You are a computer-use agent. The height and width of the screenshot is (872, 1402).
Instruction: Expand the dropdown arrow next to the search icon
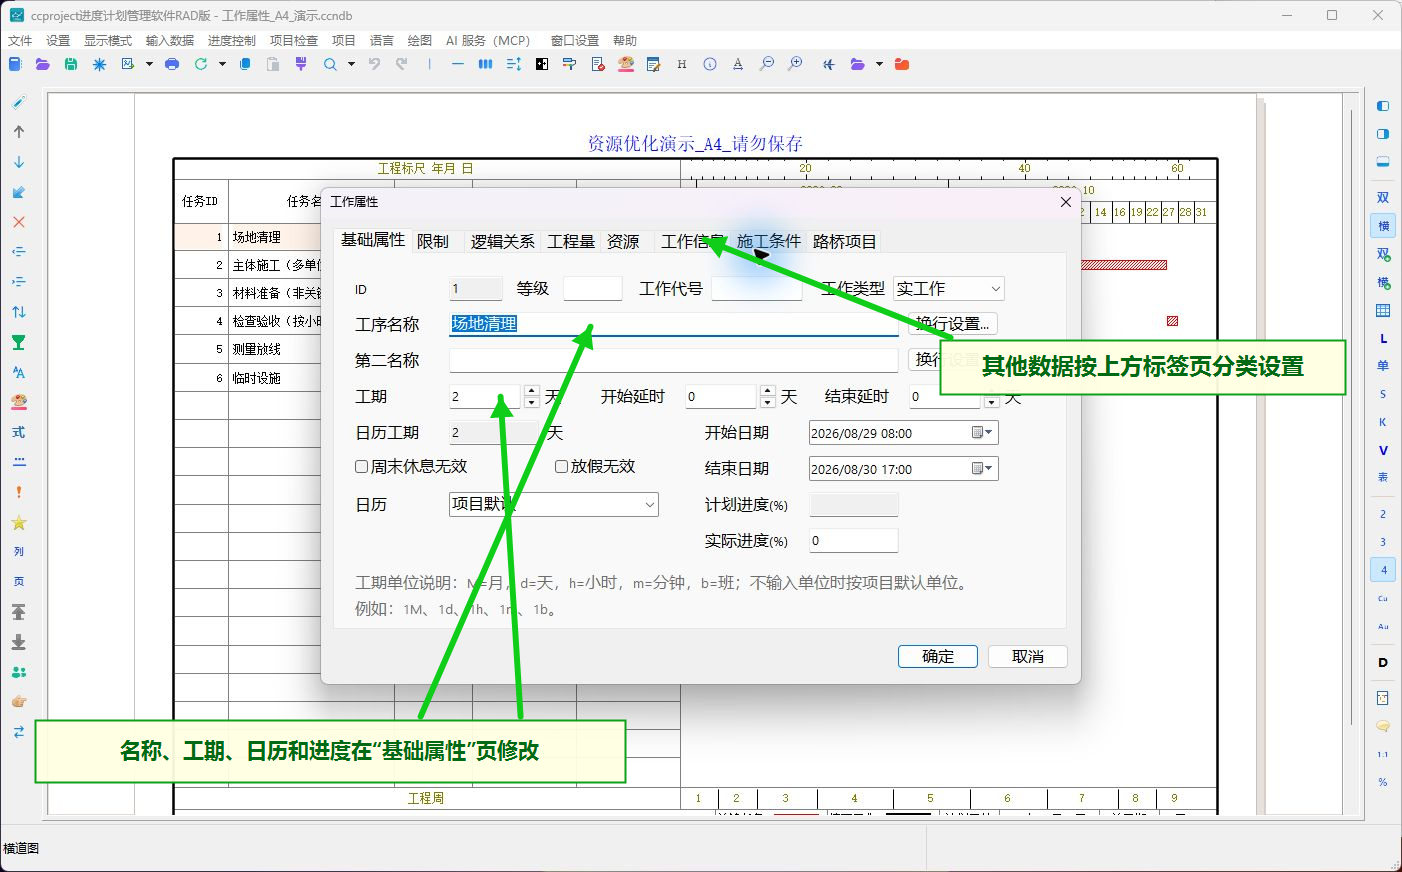coord(351,64)
